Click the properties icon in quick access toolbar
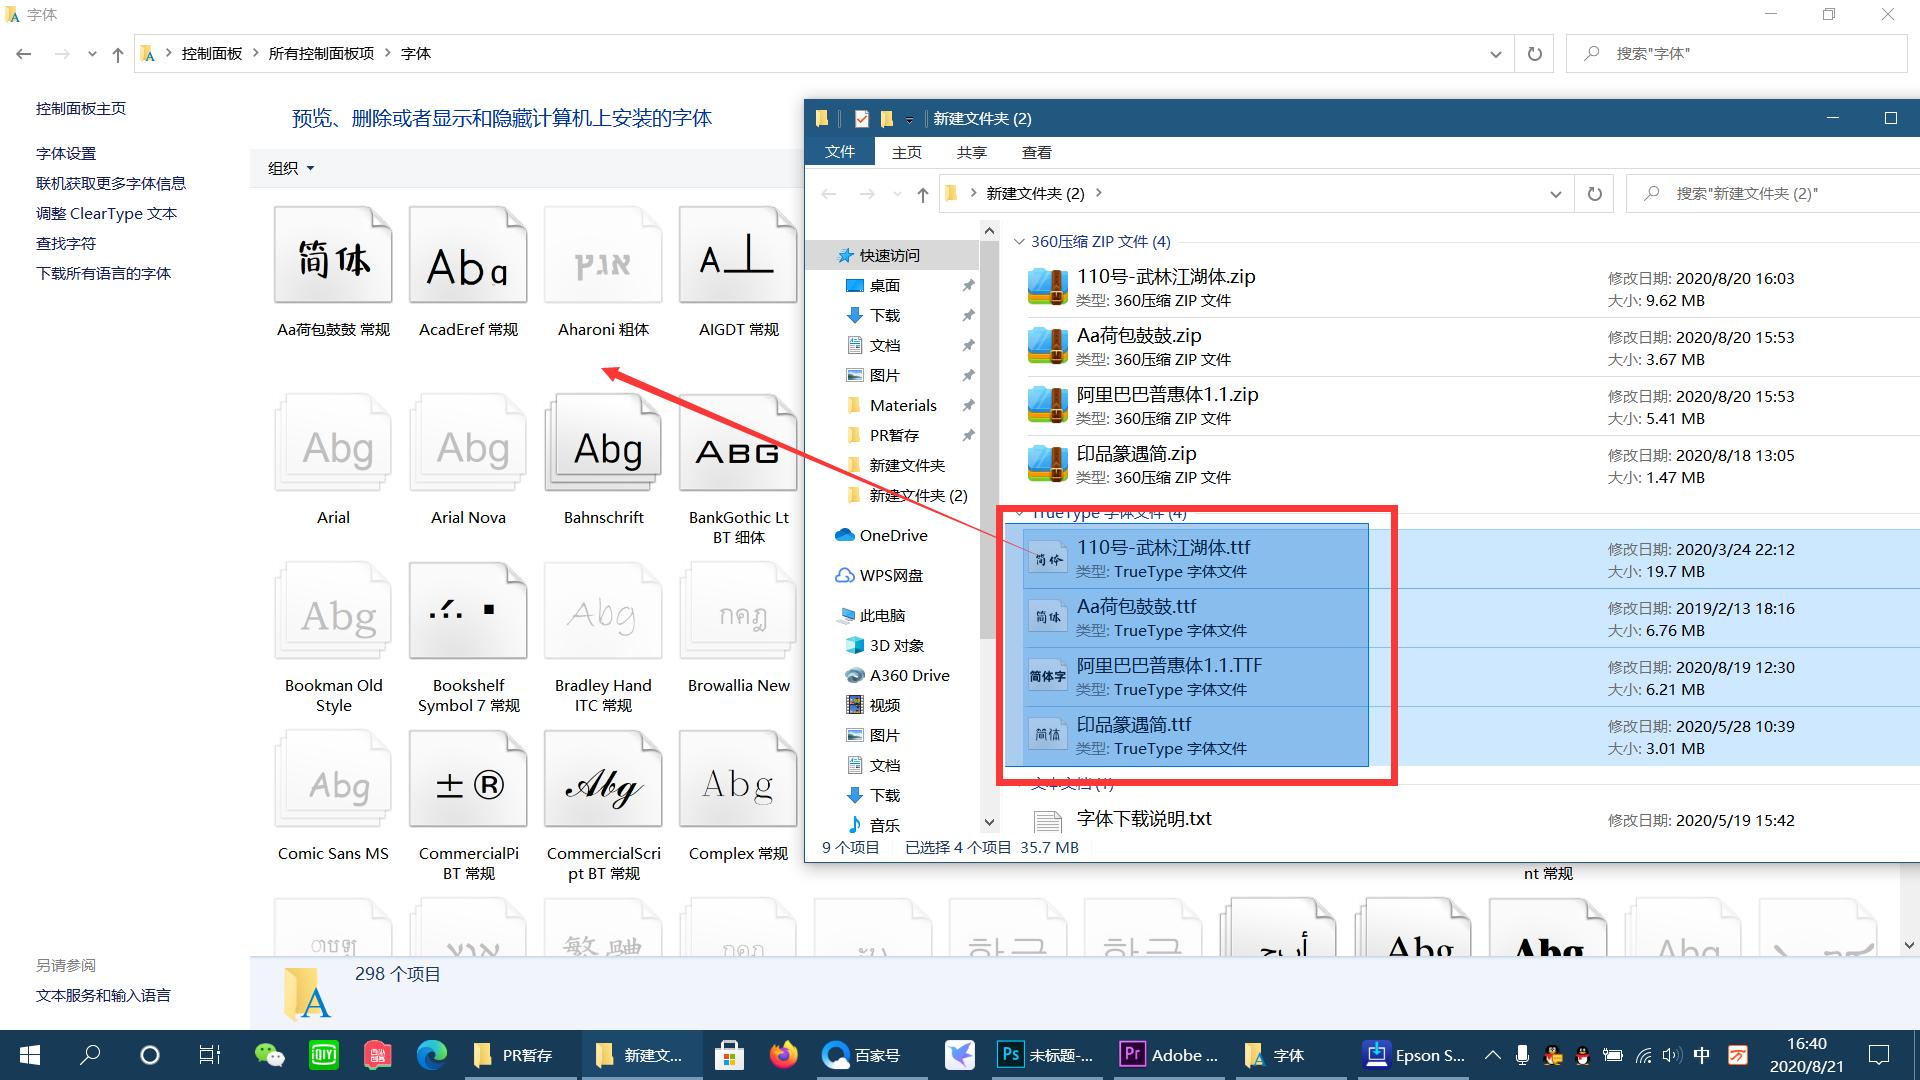This screenshot has height=1080, width=1920. tap(861, 118)
